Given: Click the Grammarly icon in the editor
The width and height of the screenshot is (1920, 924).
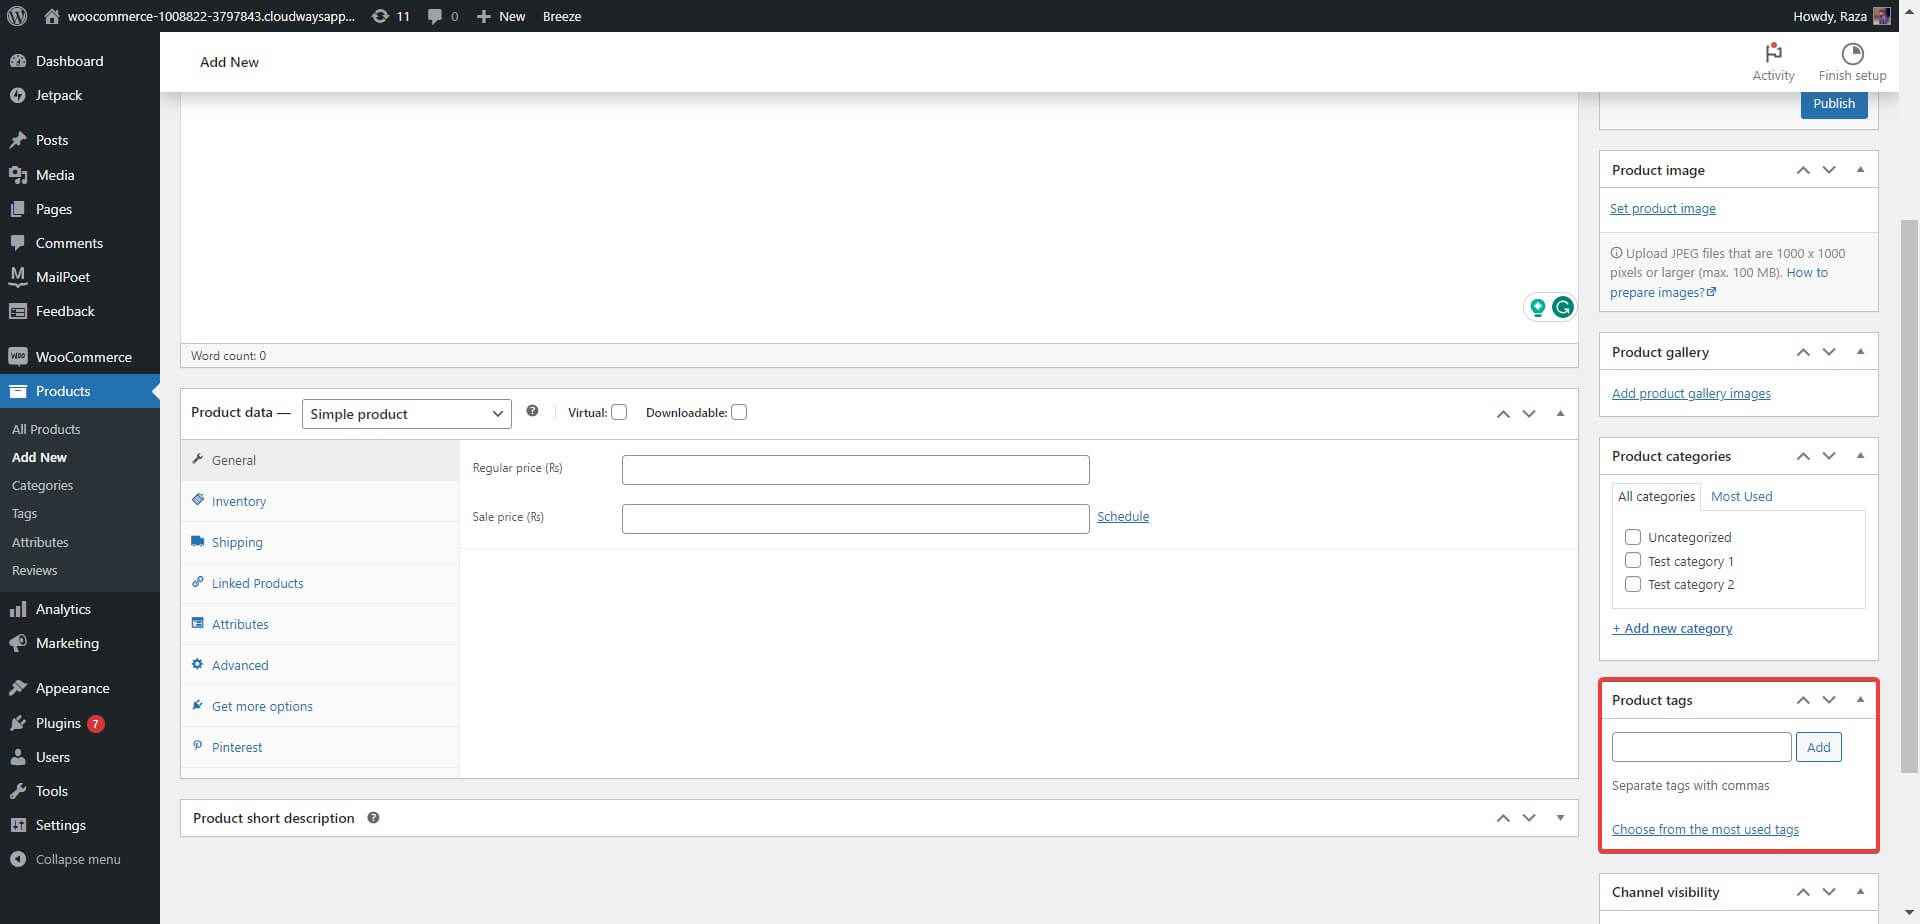Looking at the screenshot, I should 1562,307.
